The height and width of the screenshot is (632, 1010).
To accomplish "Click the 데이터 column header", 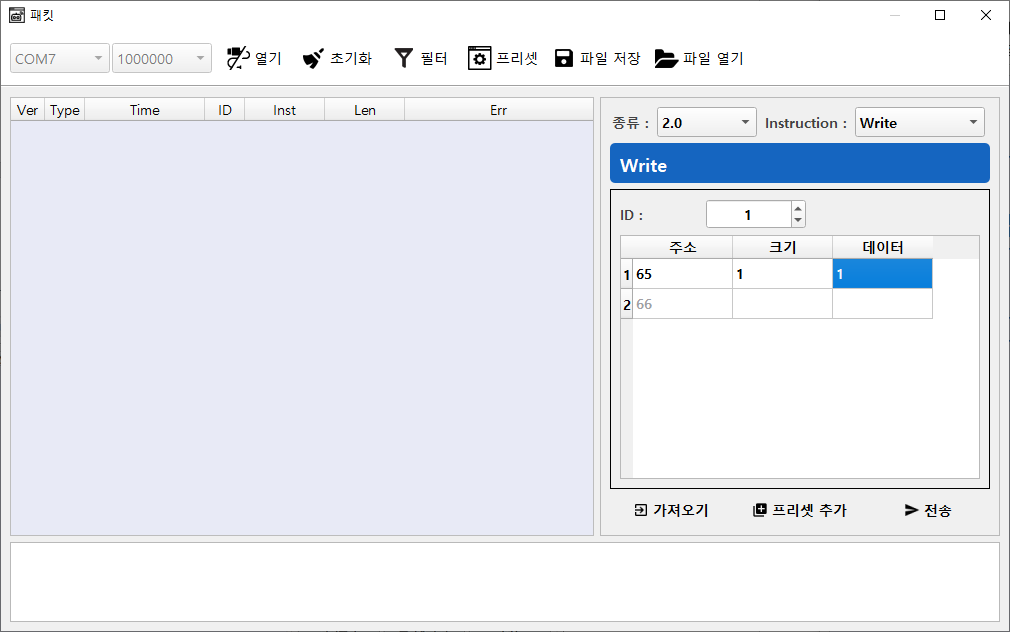I will click(x=882, y=247).
